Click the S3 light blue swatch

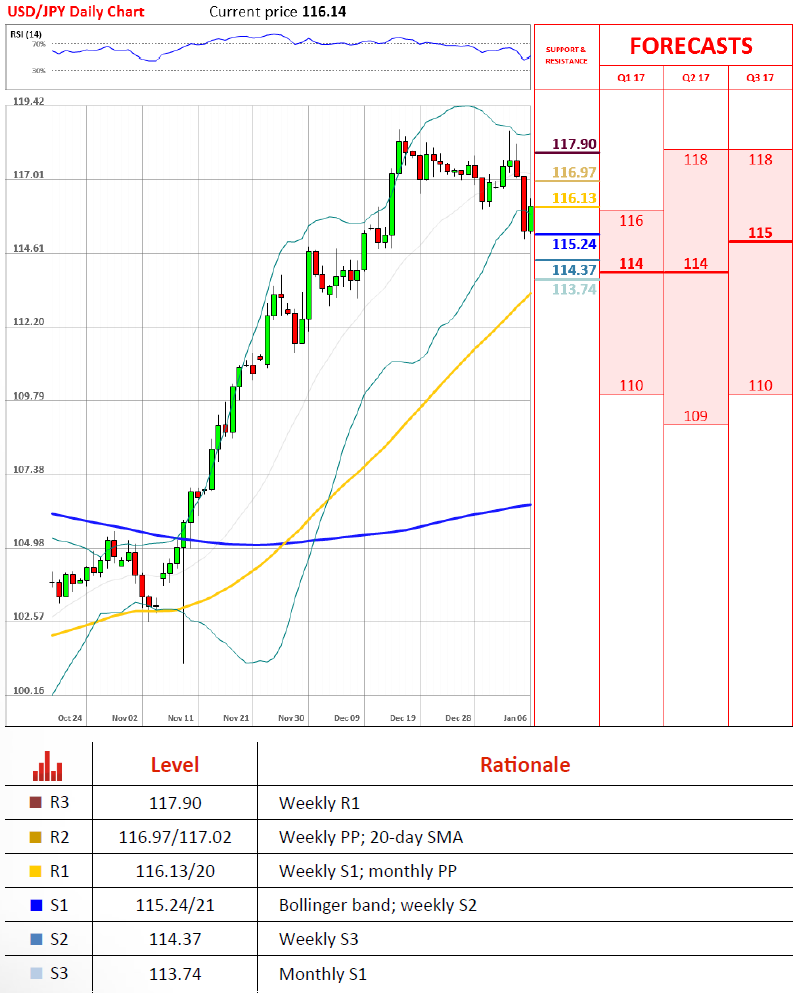tap(36, 973)
